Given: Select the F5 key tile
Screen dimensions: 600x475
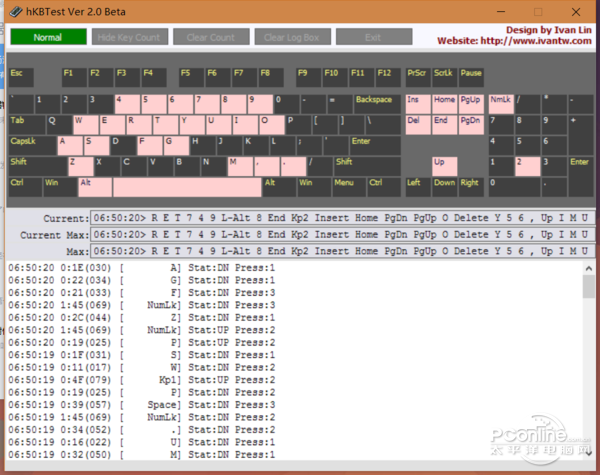Looking at the screenshot, I should (x=191, y=77).
